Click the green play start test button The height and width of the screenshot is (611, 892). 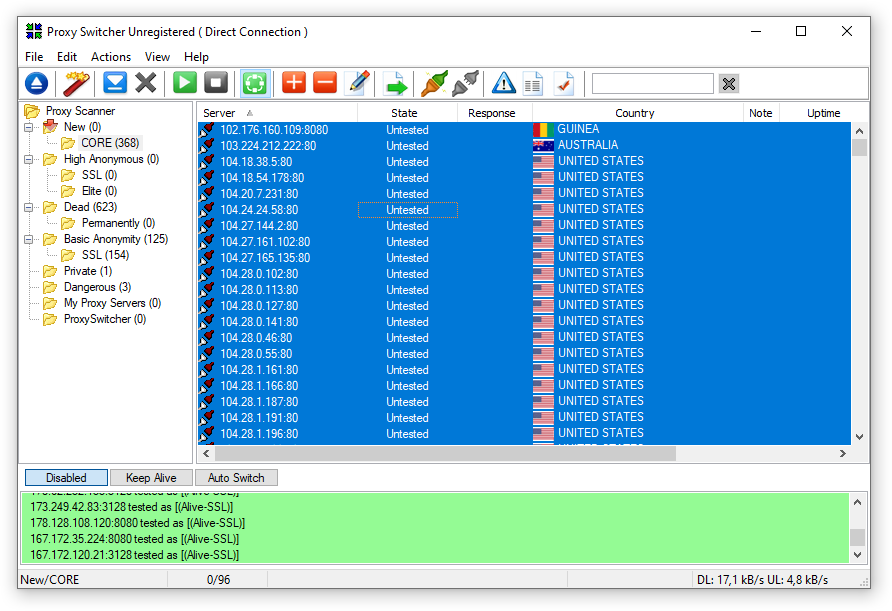185,83
